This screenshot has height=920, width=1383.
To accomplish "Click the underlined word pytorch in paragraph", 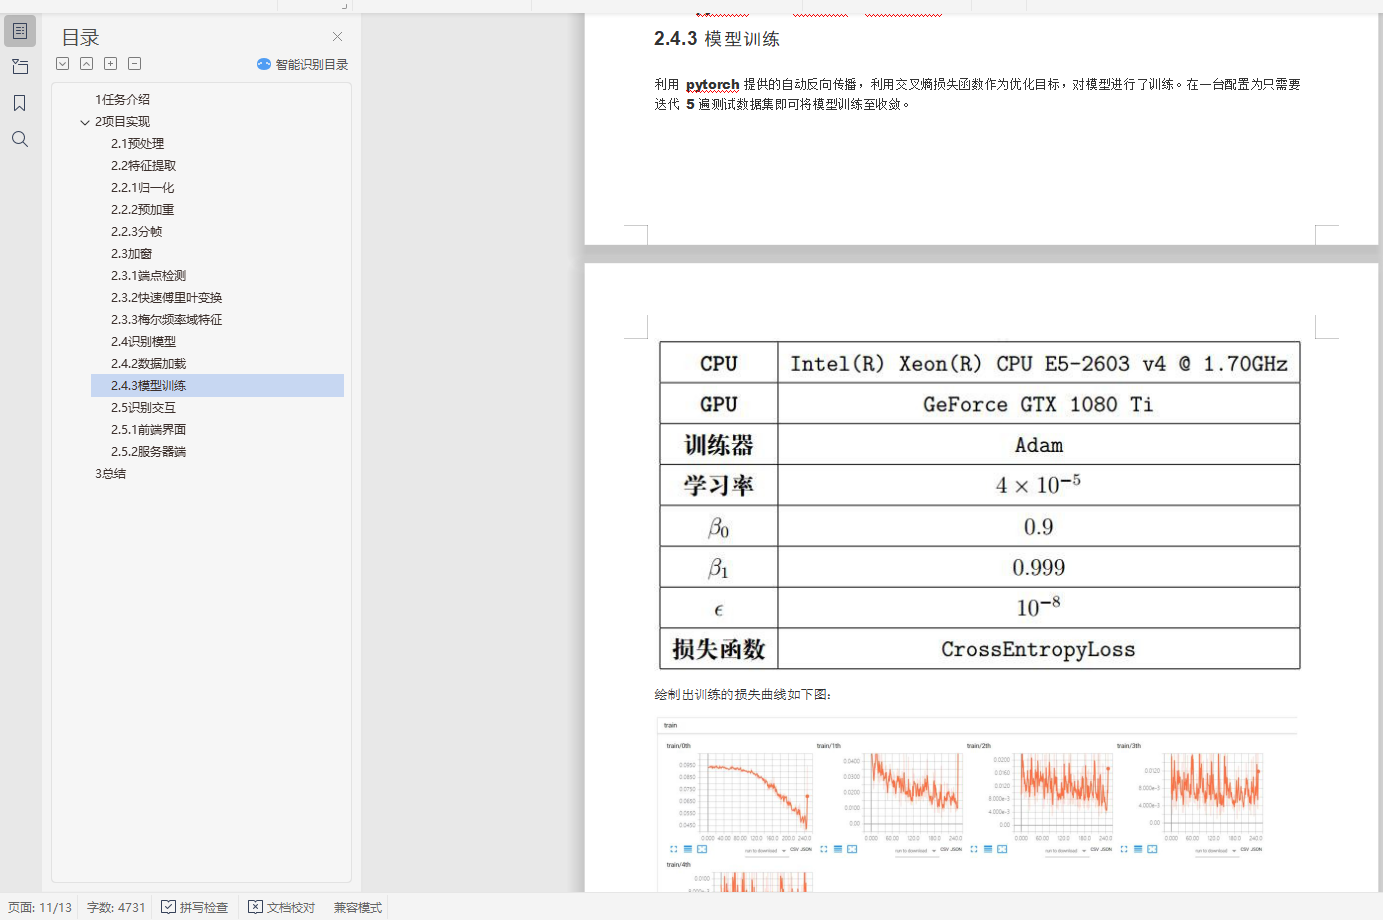I will pos(712,85).
